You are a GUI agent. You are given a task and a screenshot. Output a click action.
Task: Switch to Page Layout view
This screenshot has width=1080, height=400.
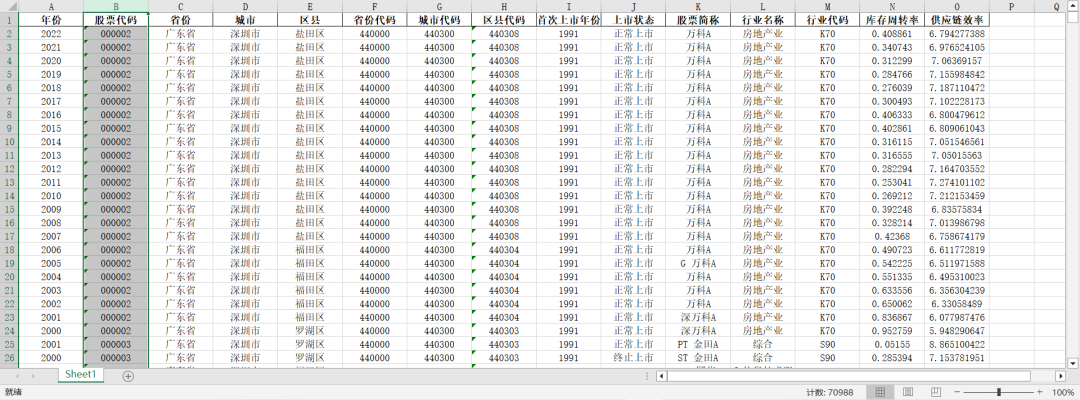pos(907,392)
